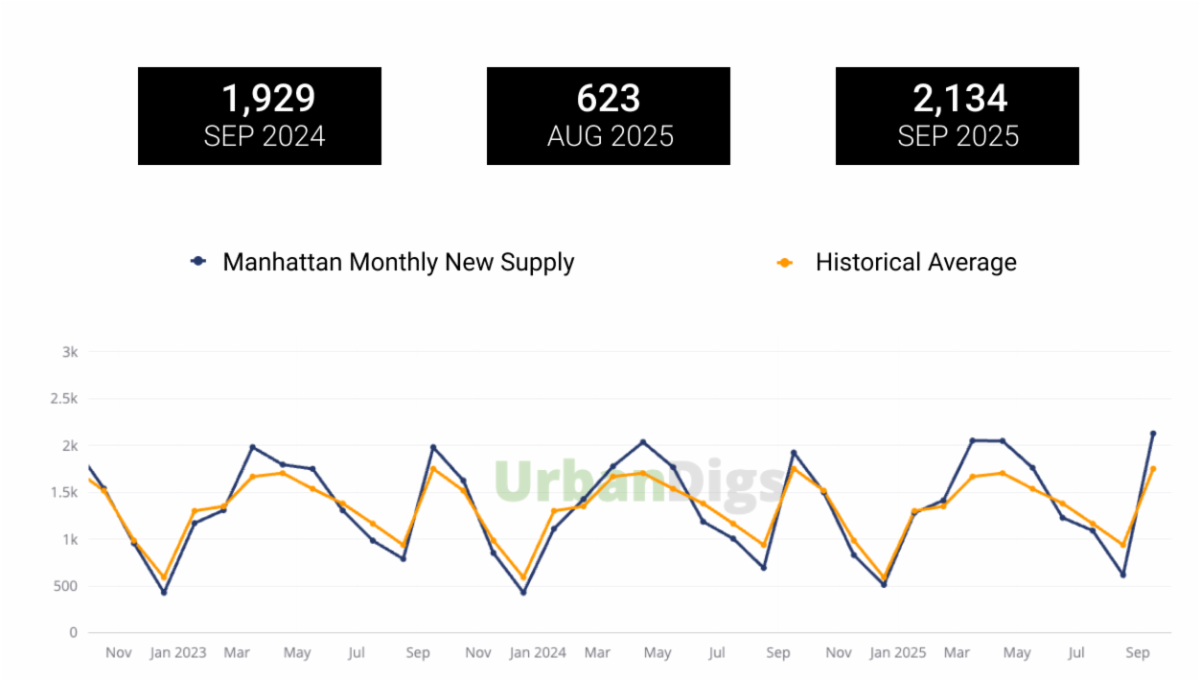
Task: Click the rightmost Sep x-axis label
Action: 1138,653
